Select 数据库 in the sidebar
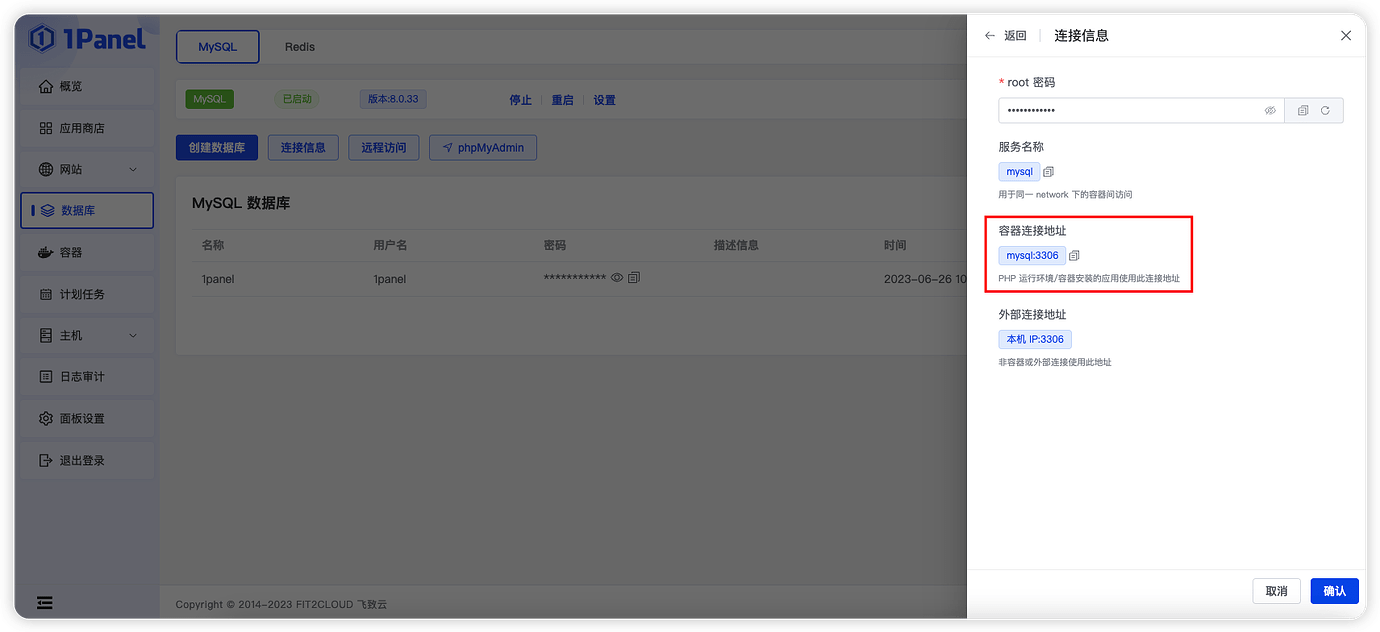Screen dimensions: 1380x632 (x=87, y=210)
